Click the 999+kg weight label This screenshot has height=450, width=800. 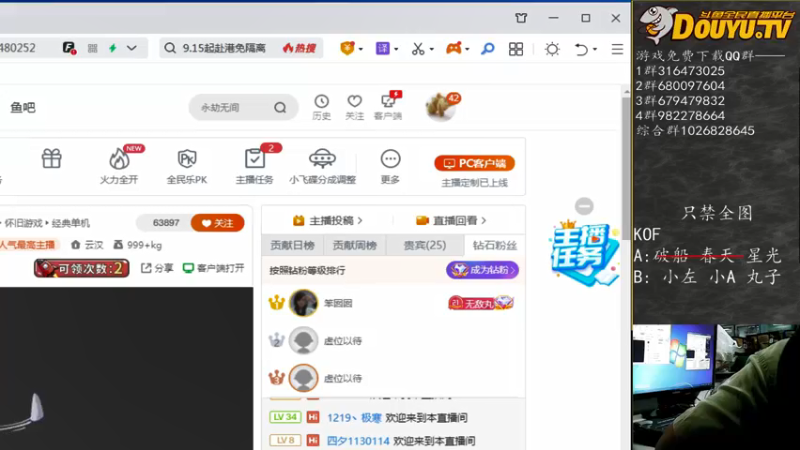tap(138, 245)
